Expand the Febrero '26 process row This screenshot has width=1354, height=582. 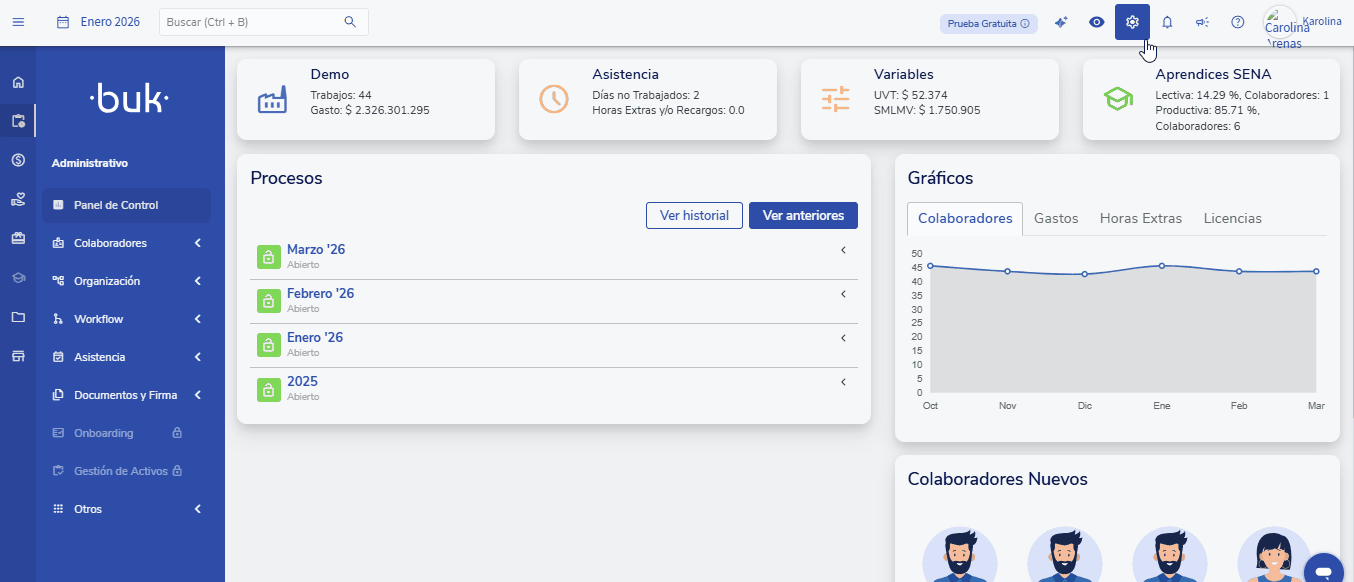coord(843,294)
